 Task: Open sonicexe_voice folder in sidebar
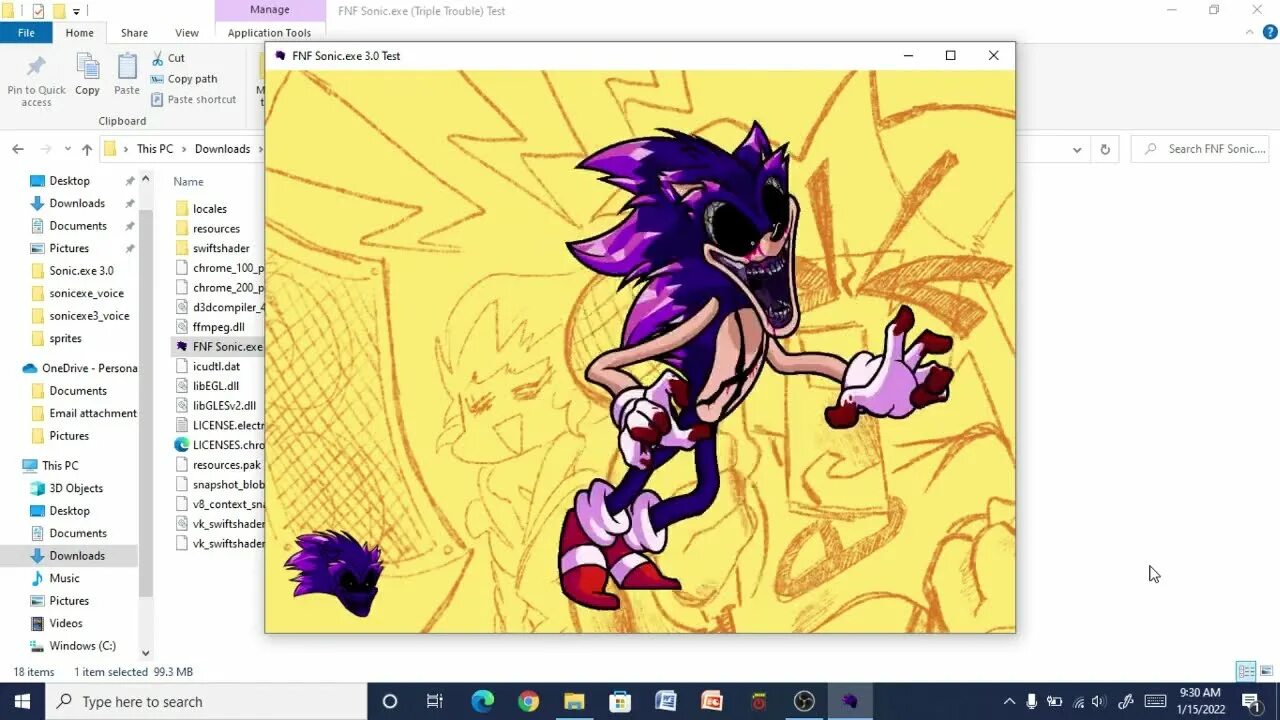coord(86,293)
